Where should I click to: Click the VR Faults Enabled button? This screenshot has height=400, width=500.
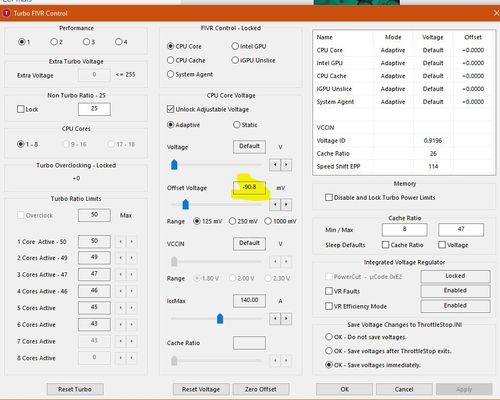455,291
